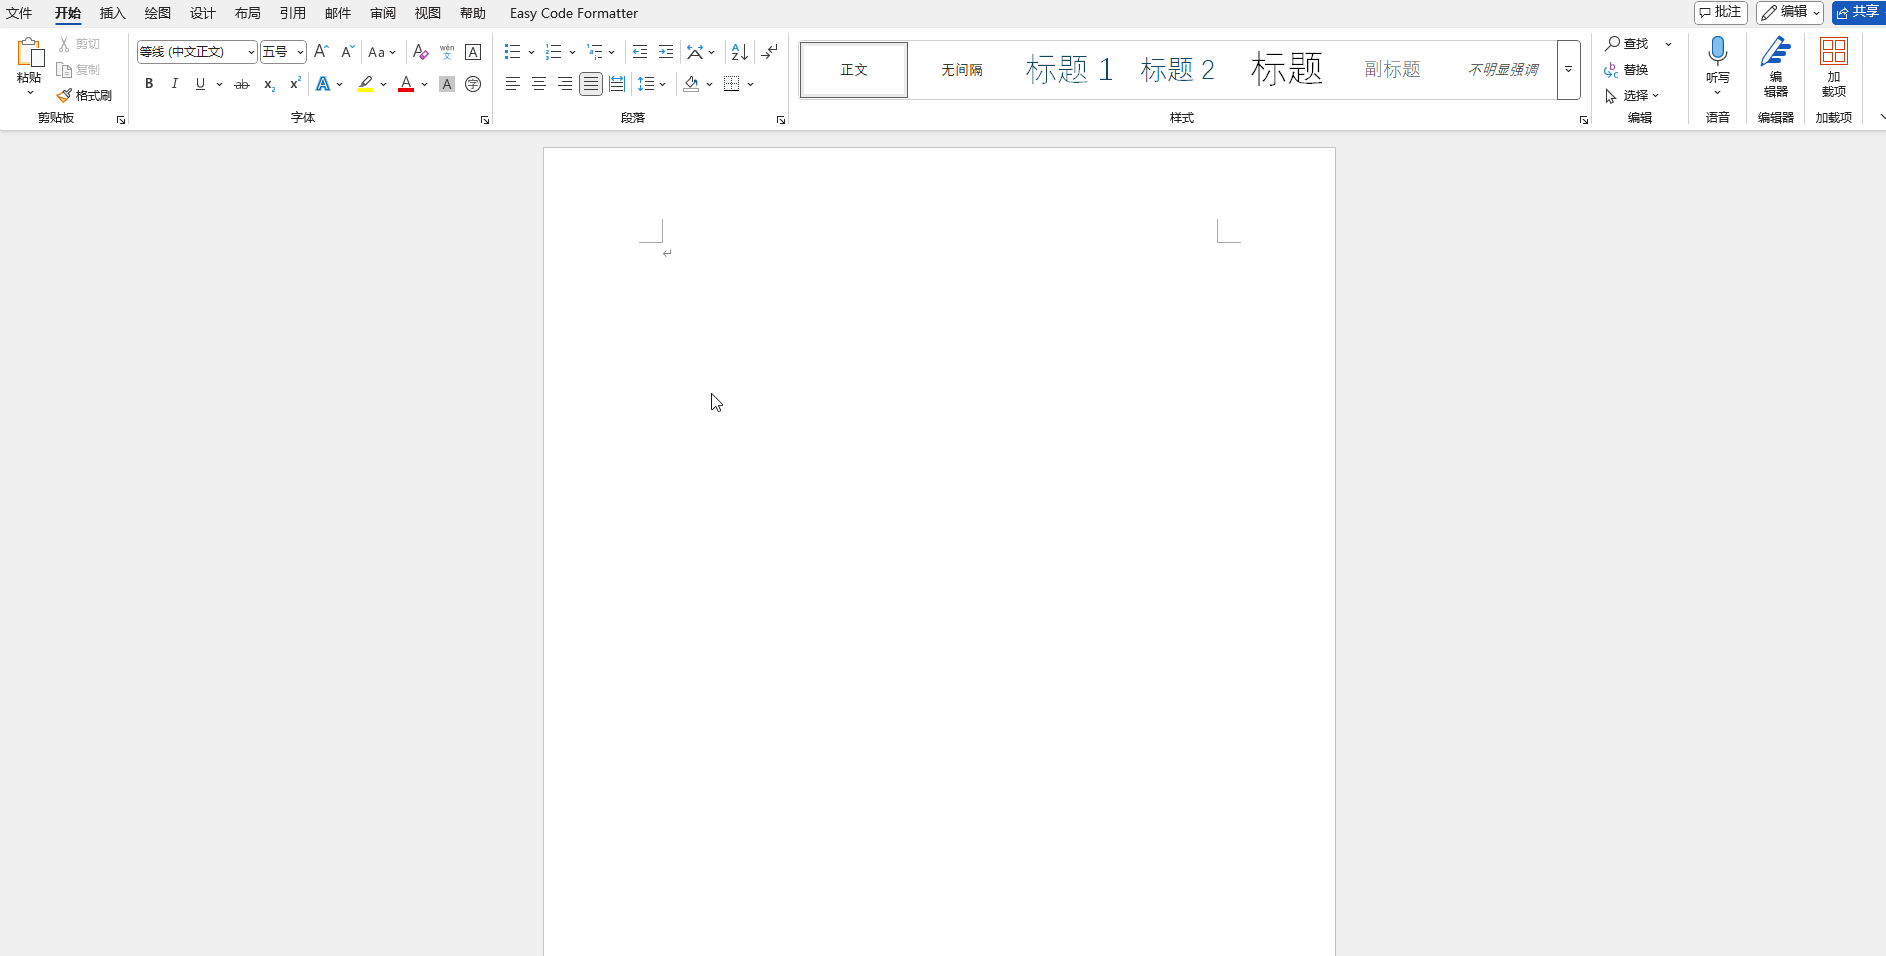1886x956 pixels.
Task: Click inside the blank document page
Action: pos(939,551)
